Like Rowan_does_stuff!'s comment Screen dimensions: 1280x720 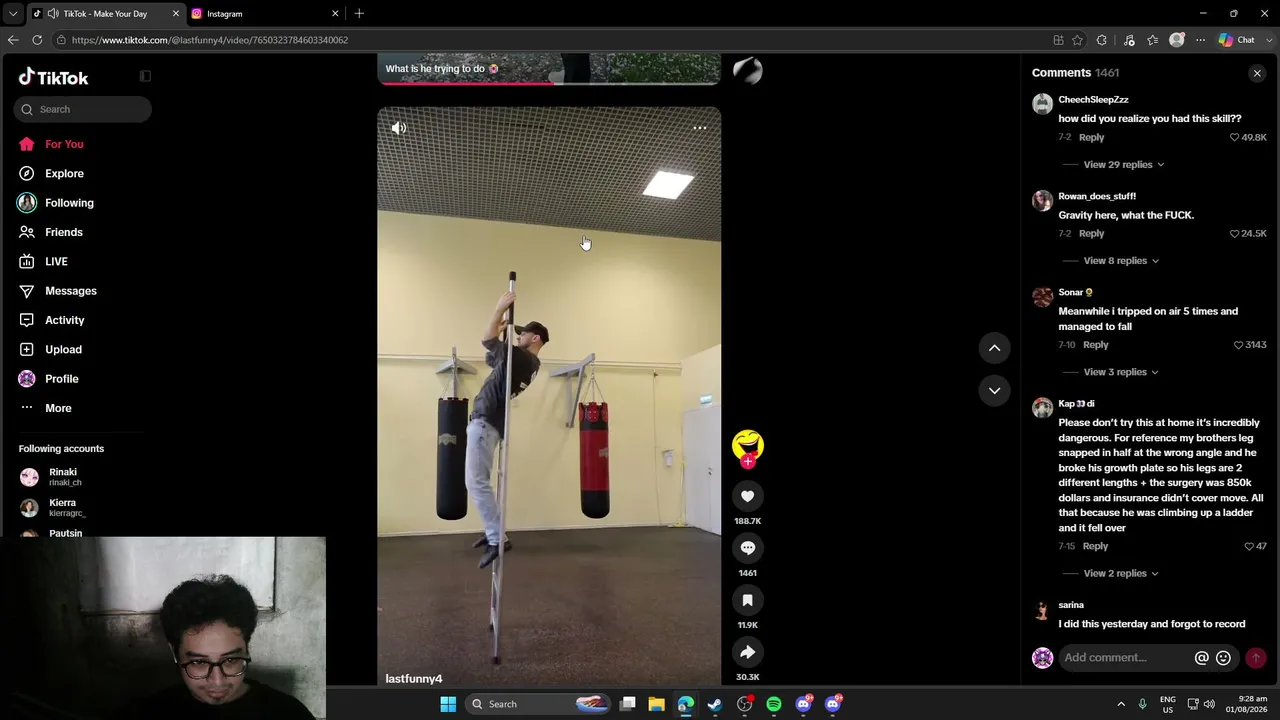pos(1234,234)
